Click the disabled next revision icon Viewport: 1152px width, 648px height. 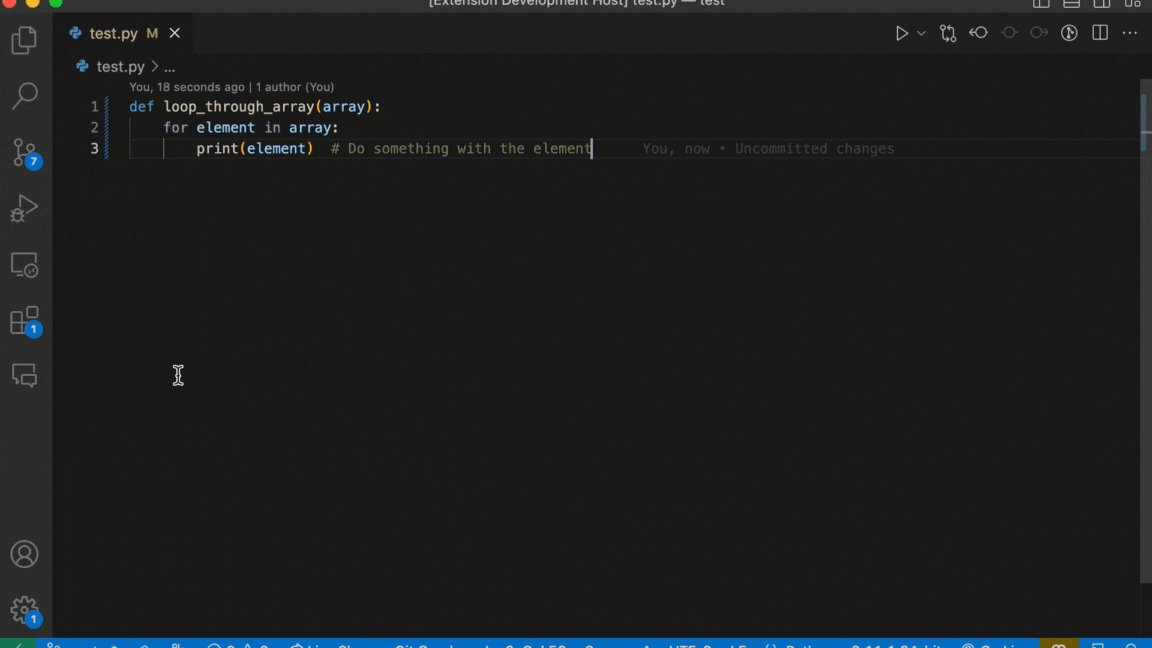point(1039,33)
